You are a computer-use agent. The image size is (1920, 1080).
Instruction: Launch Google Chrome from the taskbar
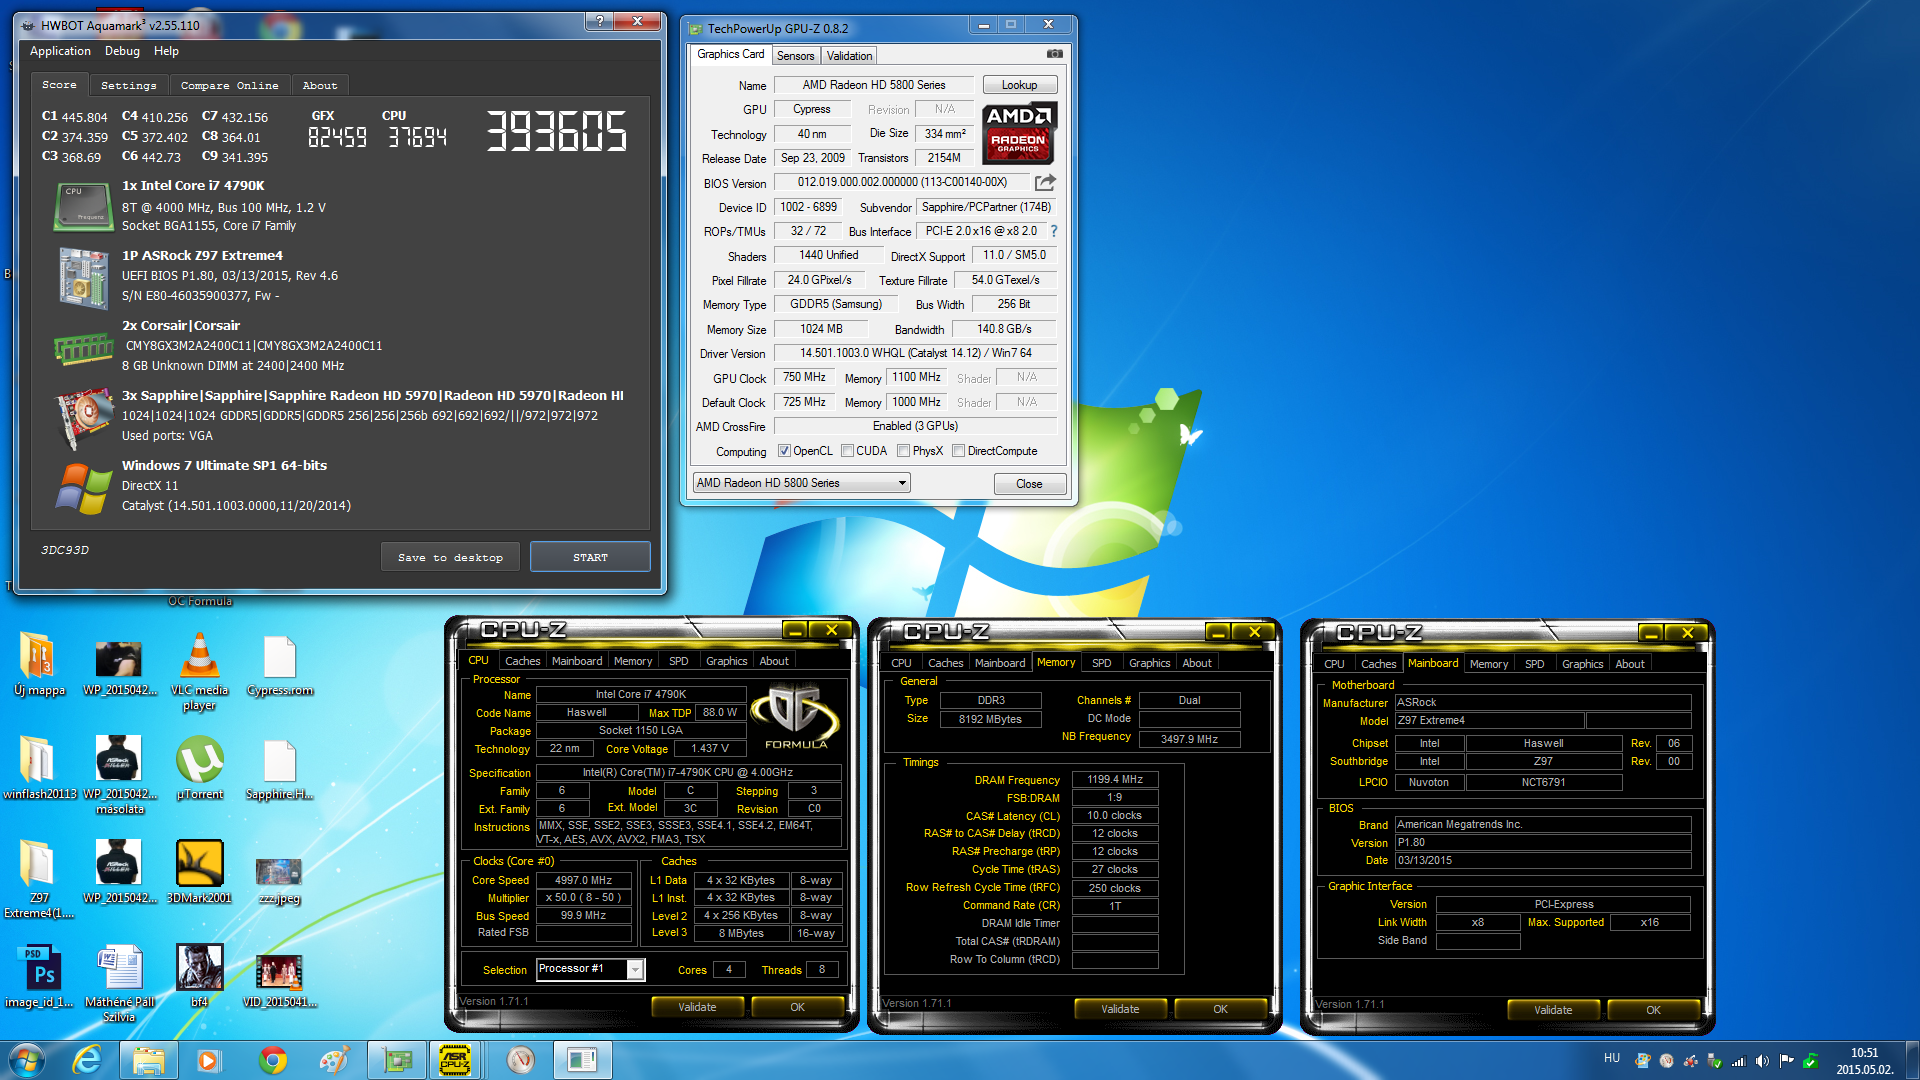click(272, 1059)
